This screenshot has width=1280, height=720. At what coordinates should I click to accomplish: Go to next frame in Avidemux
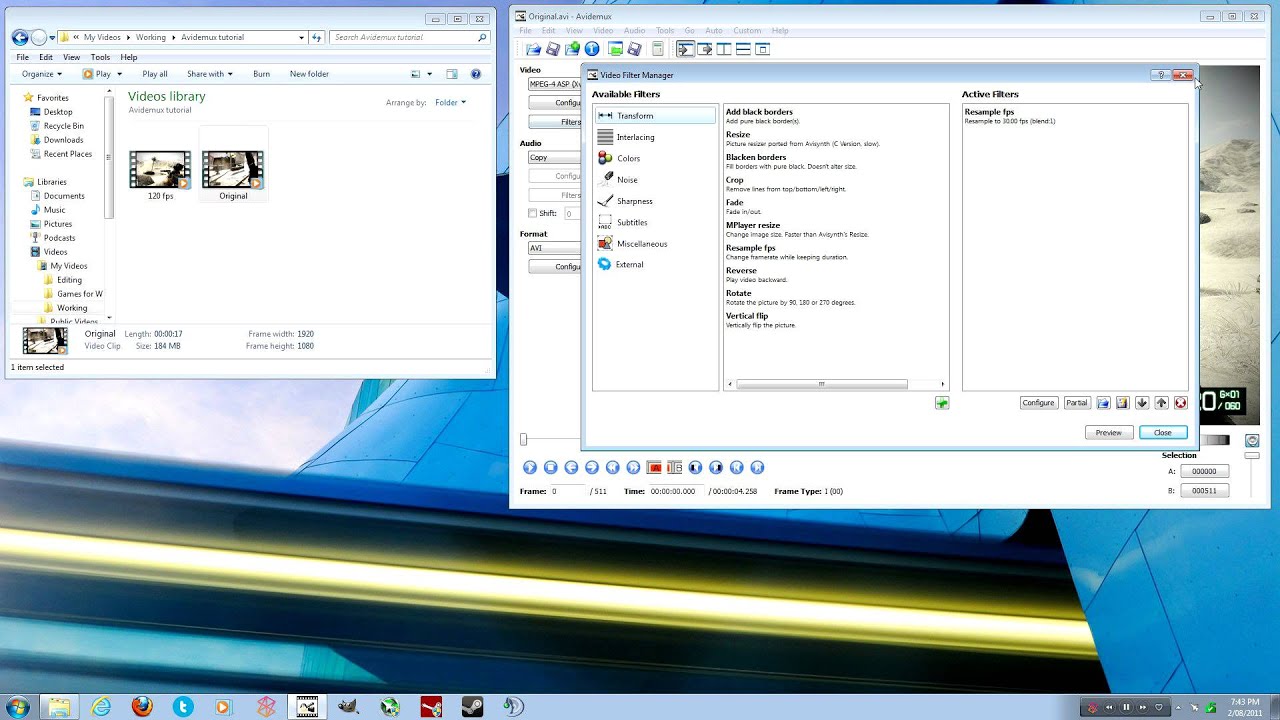[592, 467]
